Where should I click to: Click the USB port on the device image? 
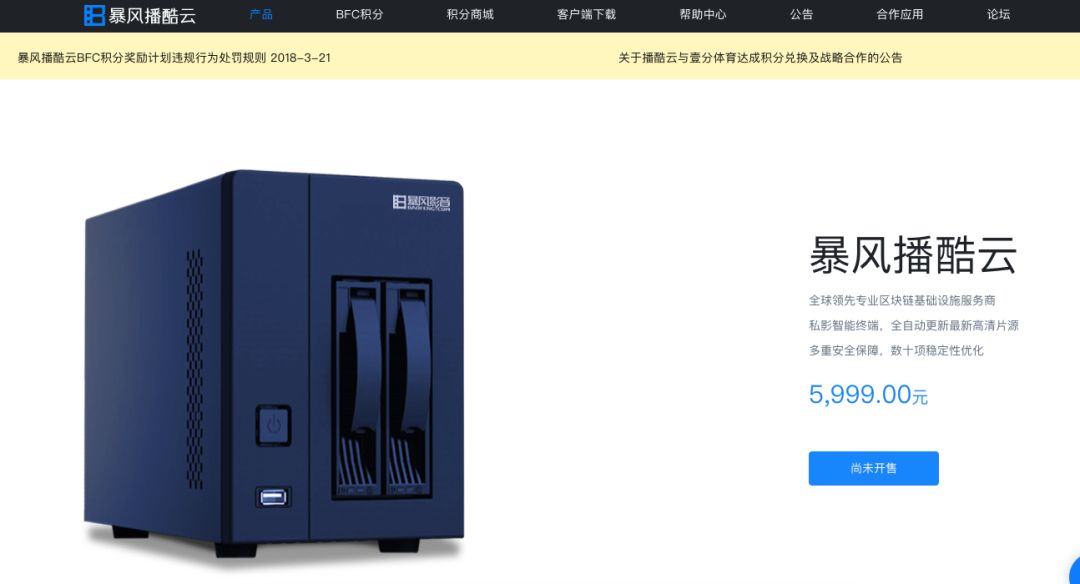click(x=273, y=497)
